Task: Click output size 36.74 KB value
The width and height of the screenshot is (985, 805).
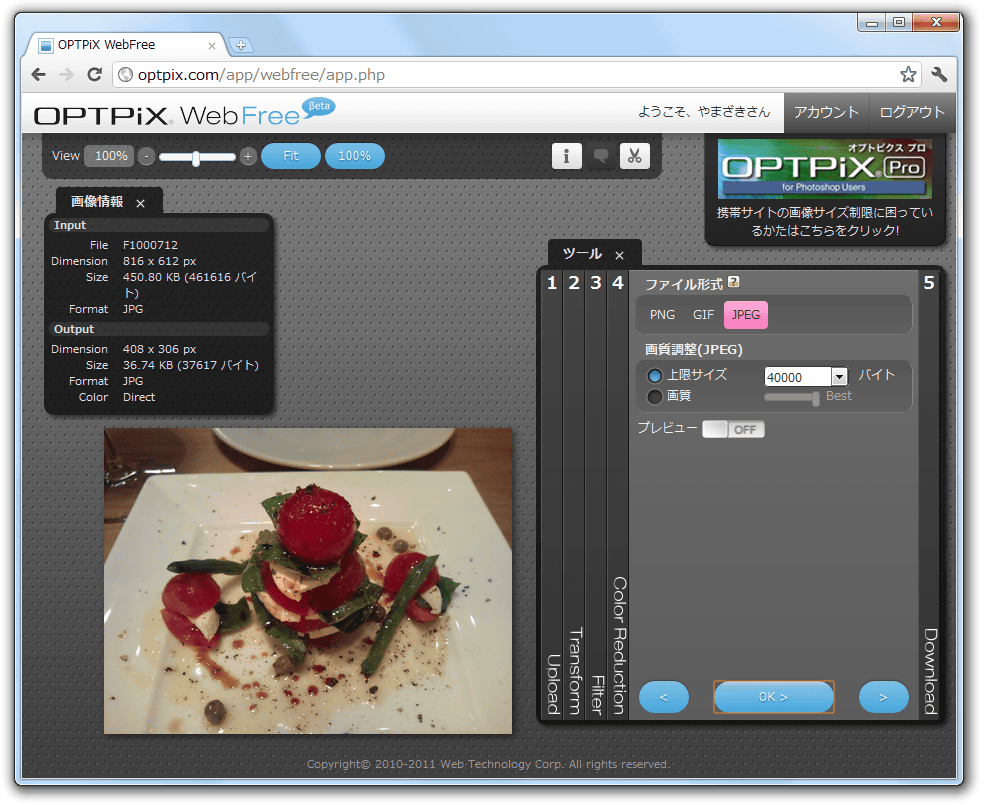Action: [x=191, y=365]
